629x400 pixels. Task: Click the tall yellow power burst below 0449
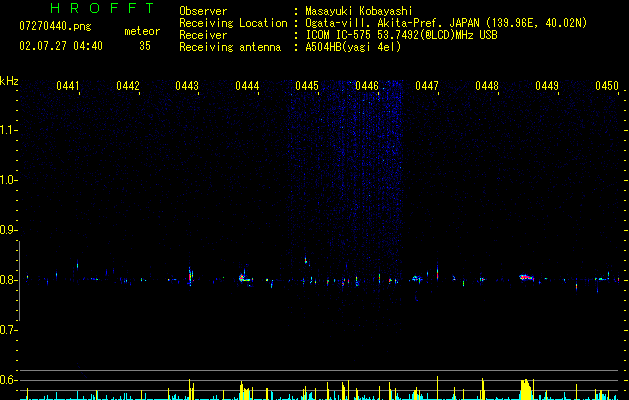coord(526,389)
